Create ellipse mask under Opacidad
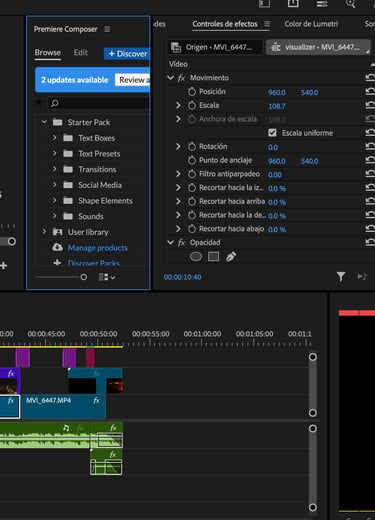Screen dimensions: 375x520 click(x=196, y=256)
